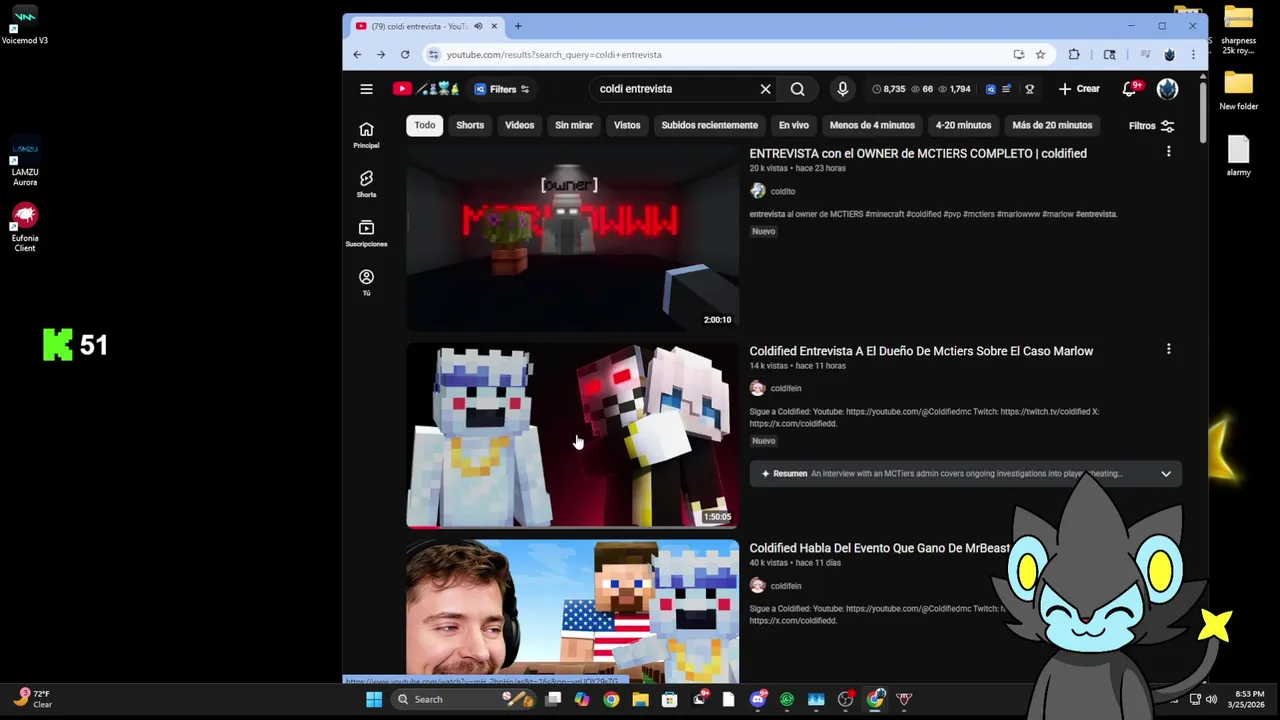
Task: Select the Sin mirar filter chip
Action: point(574,125)
